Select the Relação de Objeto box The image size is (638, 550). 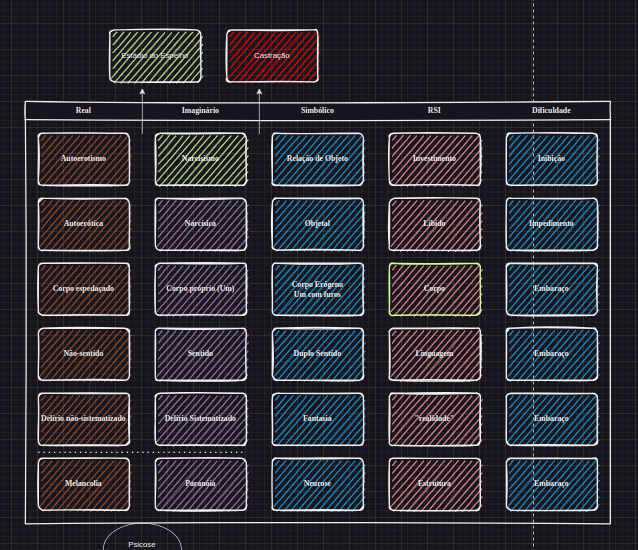(318, 159)
